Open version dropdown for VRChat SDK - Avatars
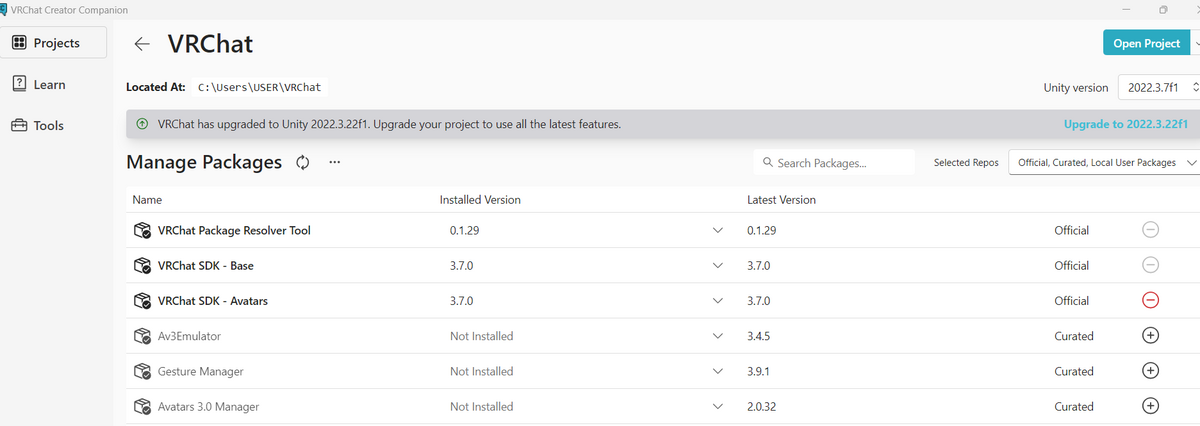1200x426 pixels. click(717, 301)
